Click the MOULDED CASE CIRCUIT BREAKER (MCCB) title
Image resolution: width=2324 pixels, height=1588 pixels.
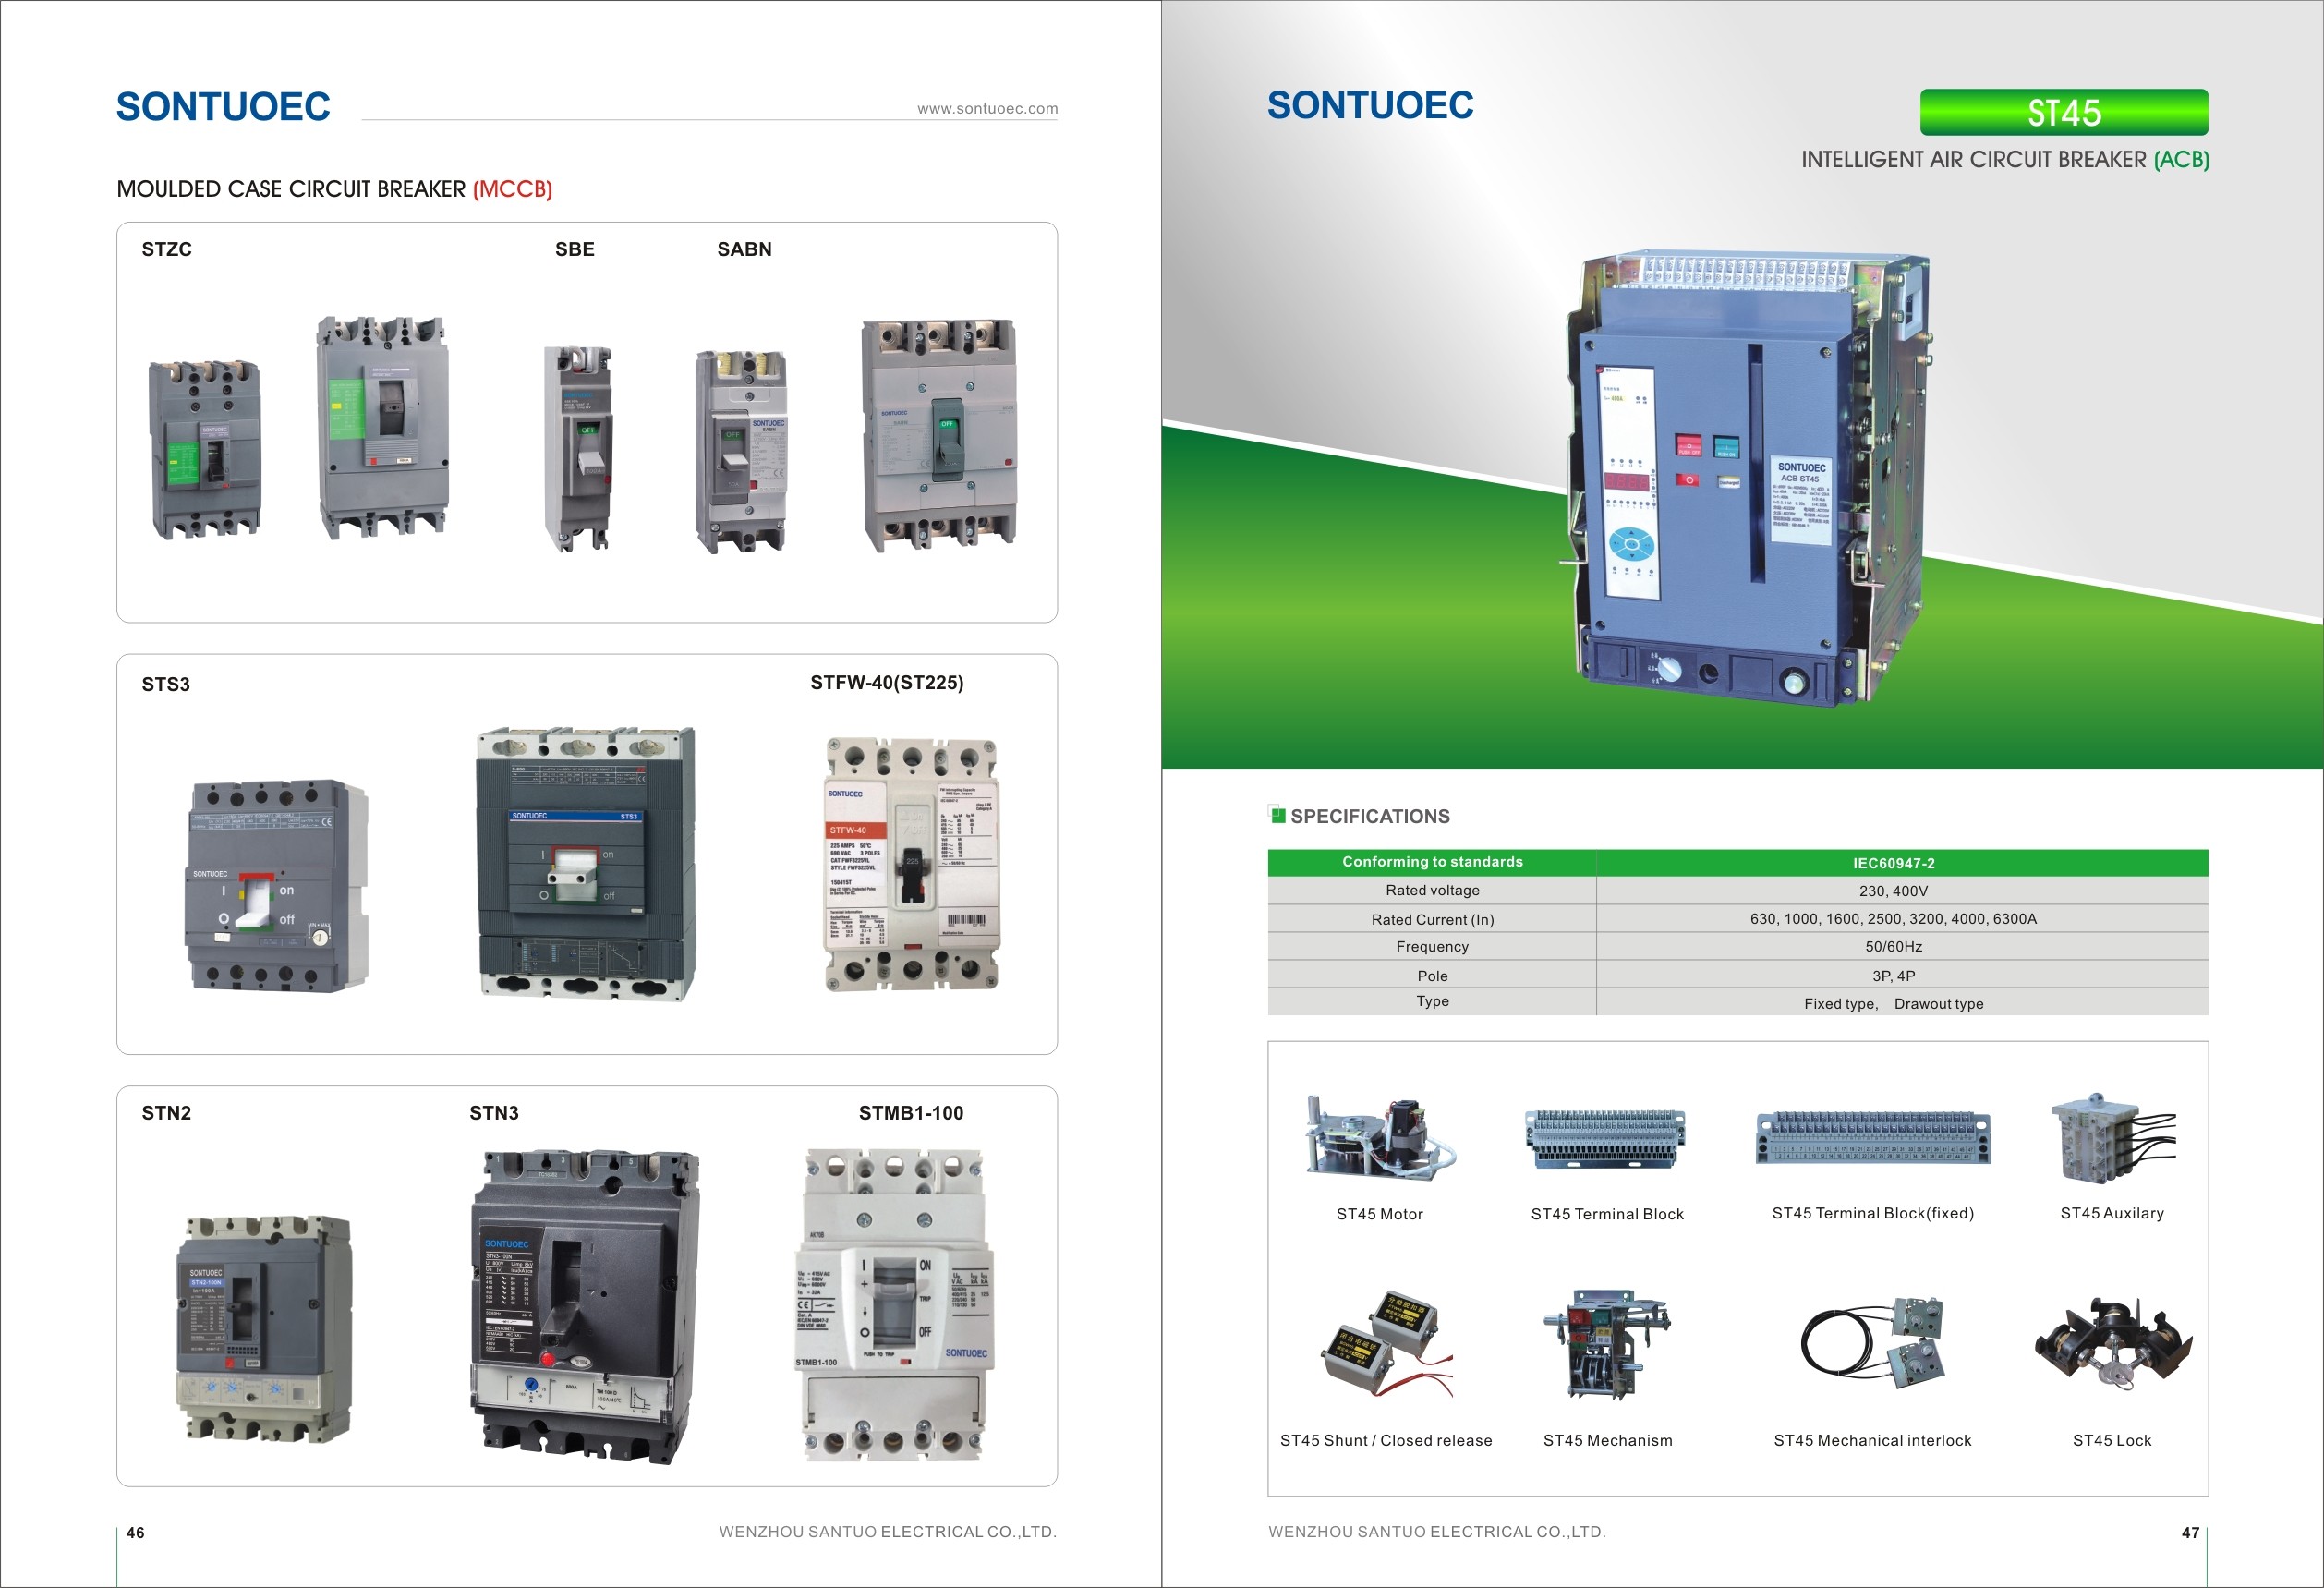pos(334,189)
